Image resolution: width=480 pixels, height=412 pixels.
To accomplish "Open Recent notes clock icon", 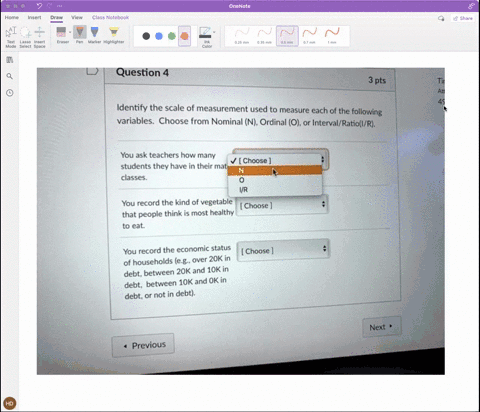I will (10, 93).
